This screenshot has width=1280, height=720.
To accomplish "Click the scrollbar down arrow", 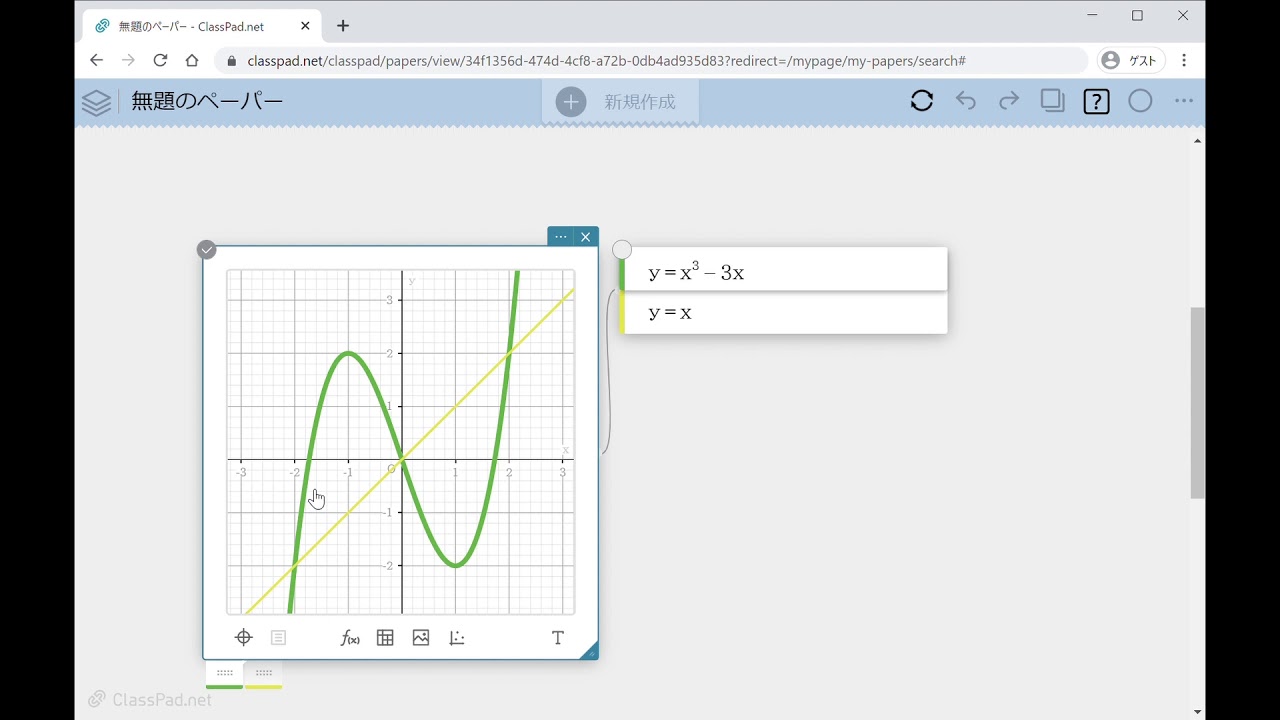I will coord(1197,712).
